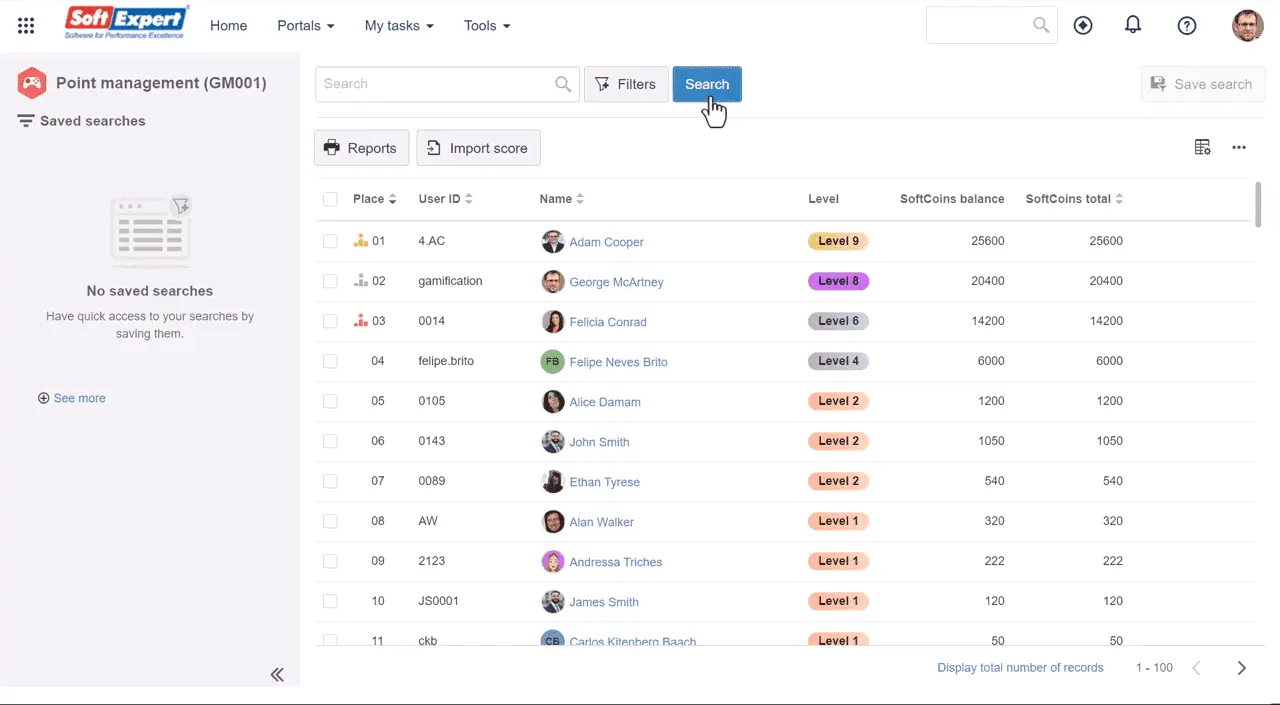1280x705 pixels.
Task: Click the notifications bell icon
Action: [x=1133, y=26]
